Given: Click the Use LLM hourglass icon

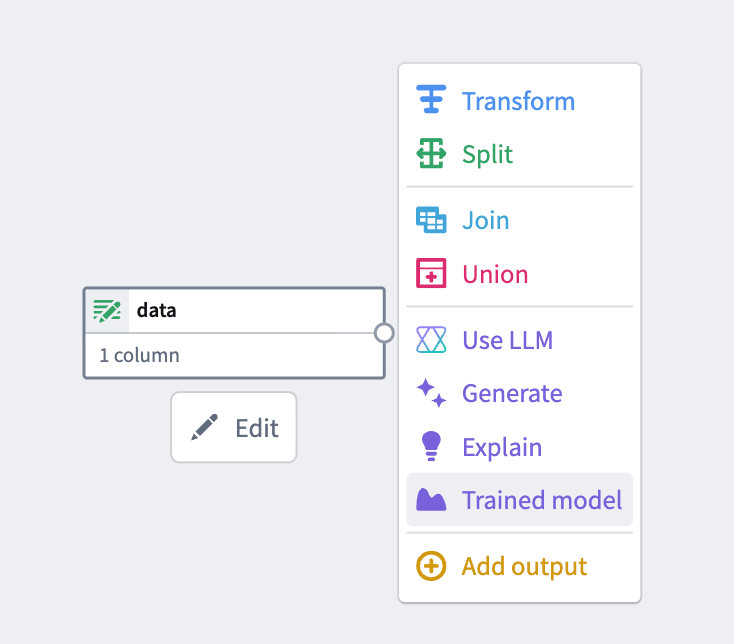Looking at the screenshot, I should [431, 340].
